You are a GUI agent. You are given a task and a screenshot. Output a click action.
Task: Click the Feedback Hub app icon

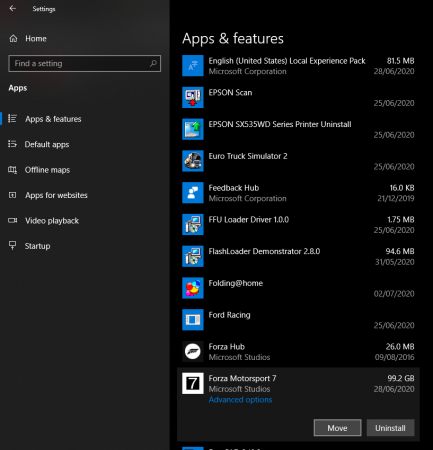193,193
